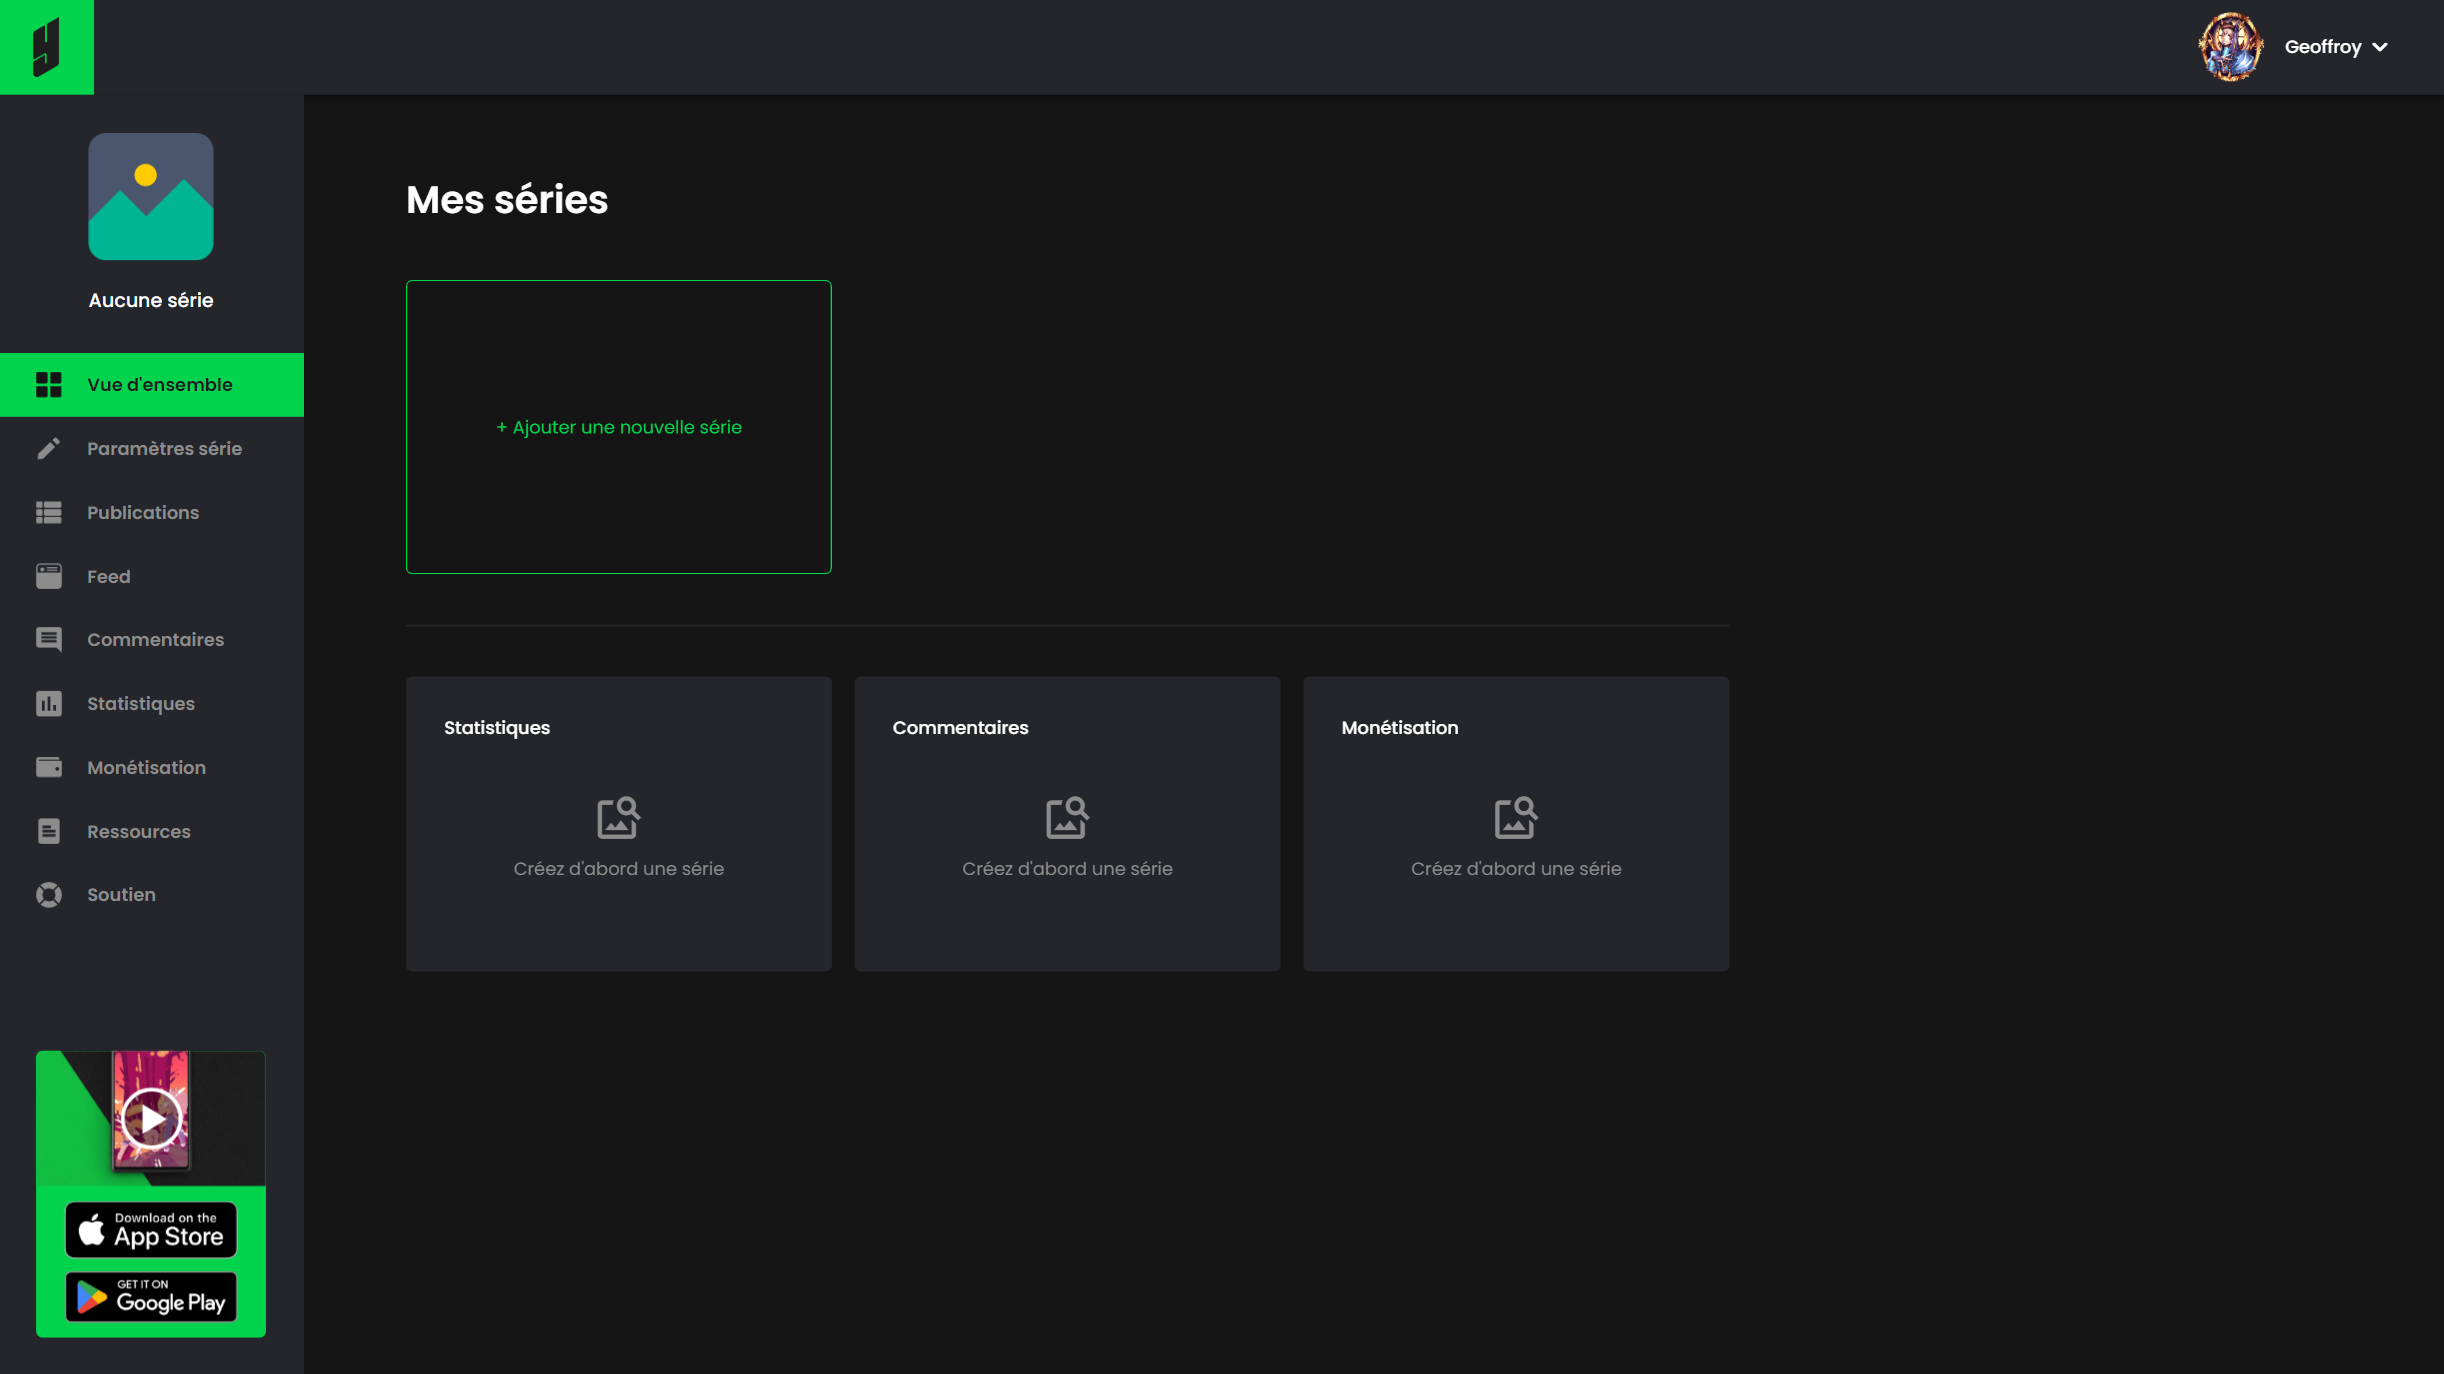This screenshot has height=1374, width=2444.
Task: Click the bar chart Statistiques icon
Action: [x=48, y=703]
